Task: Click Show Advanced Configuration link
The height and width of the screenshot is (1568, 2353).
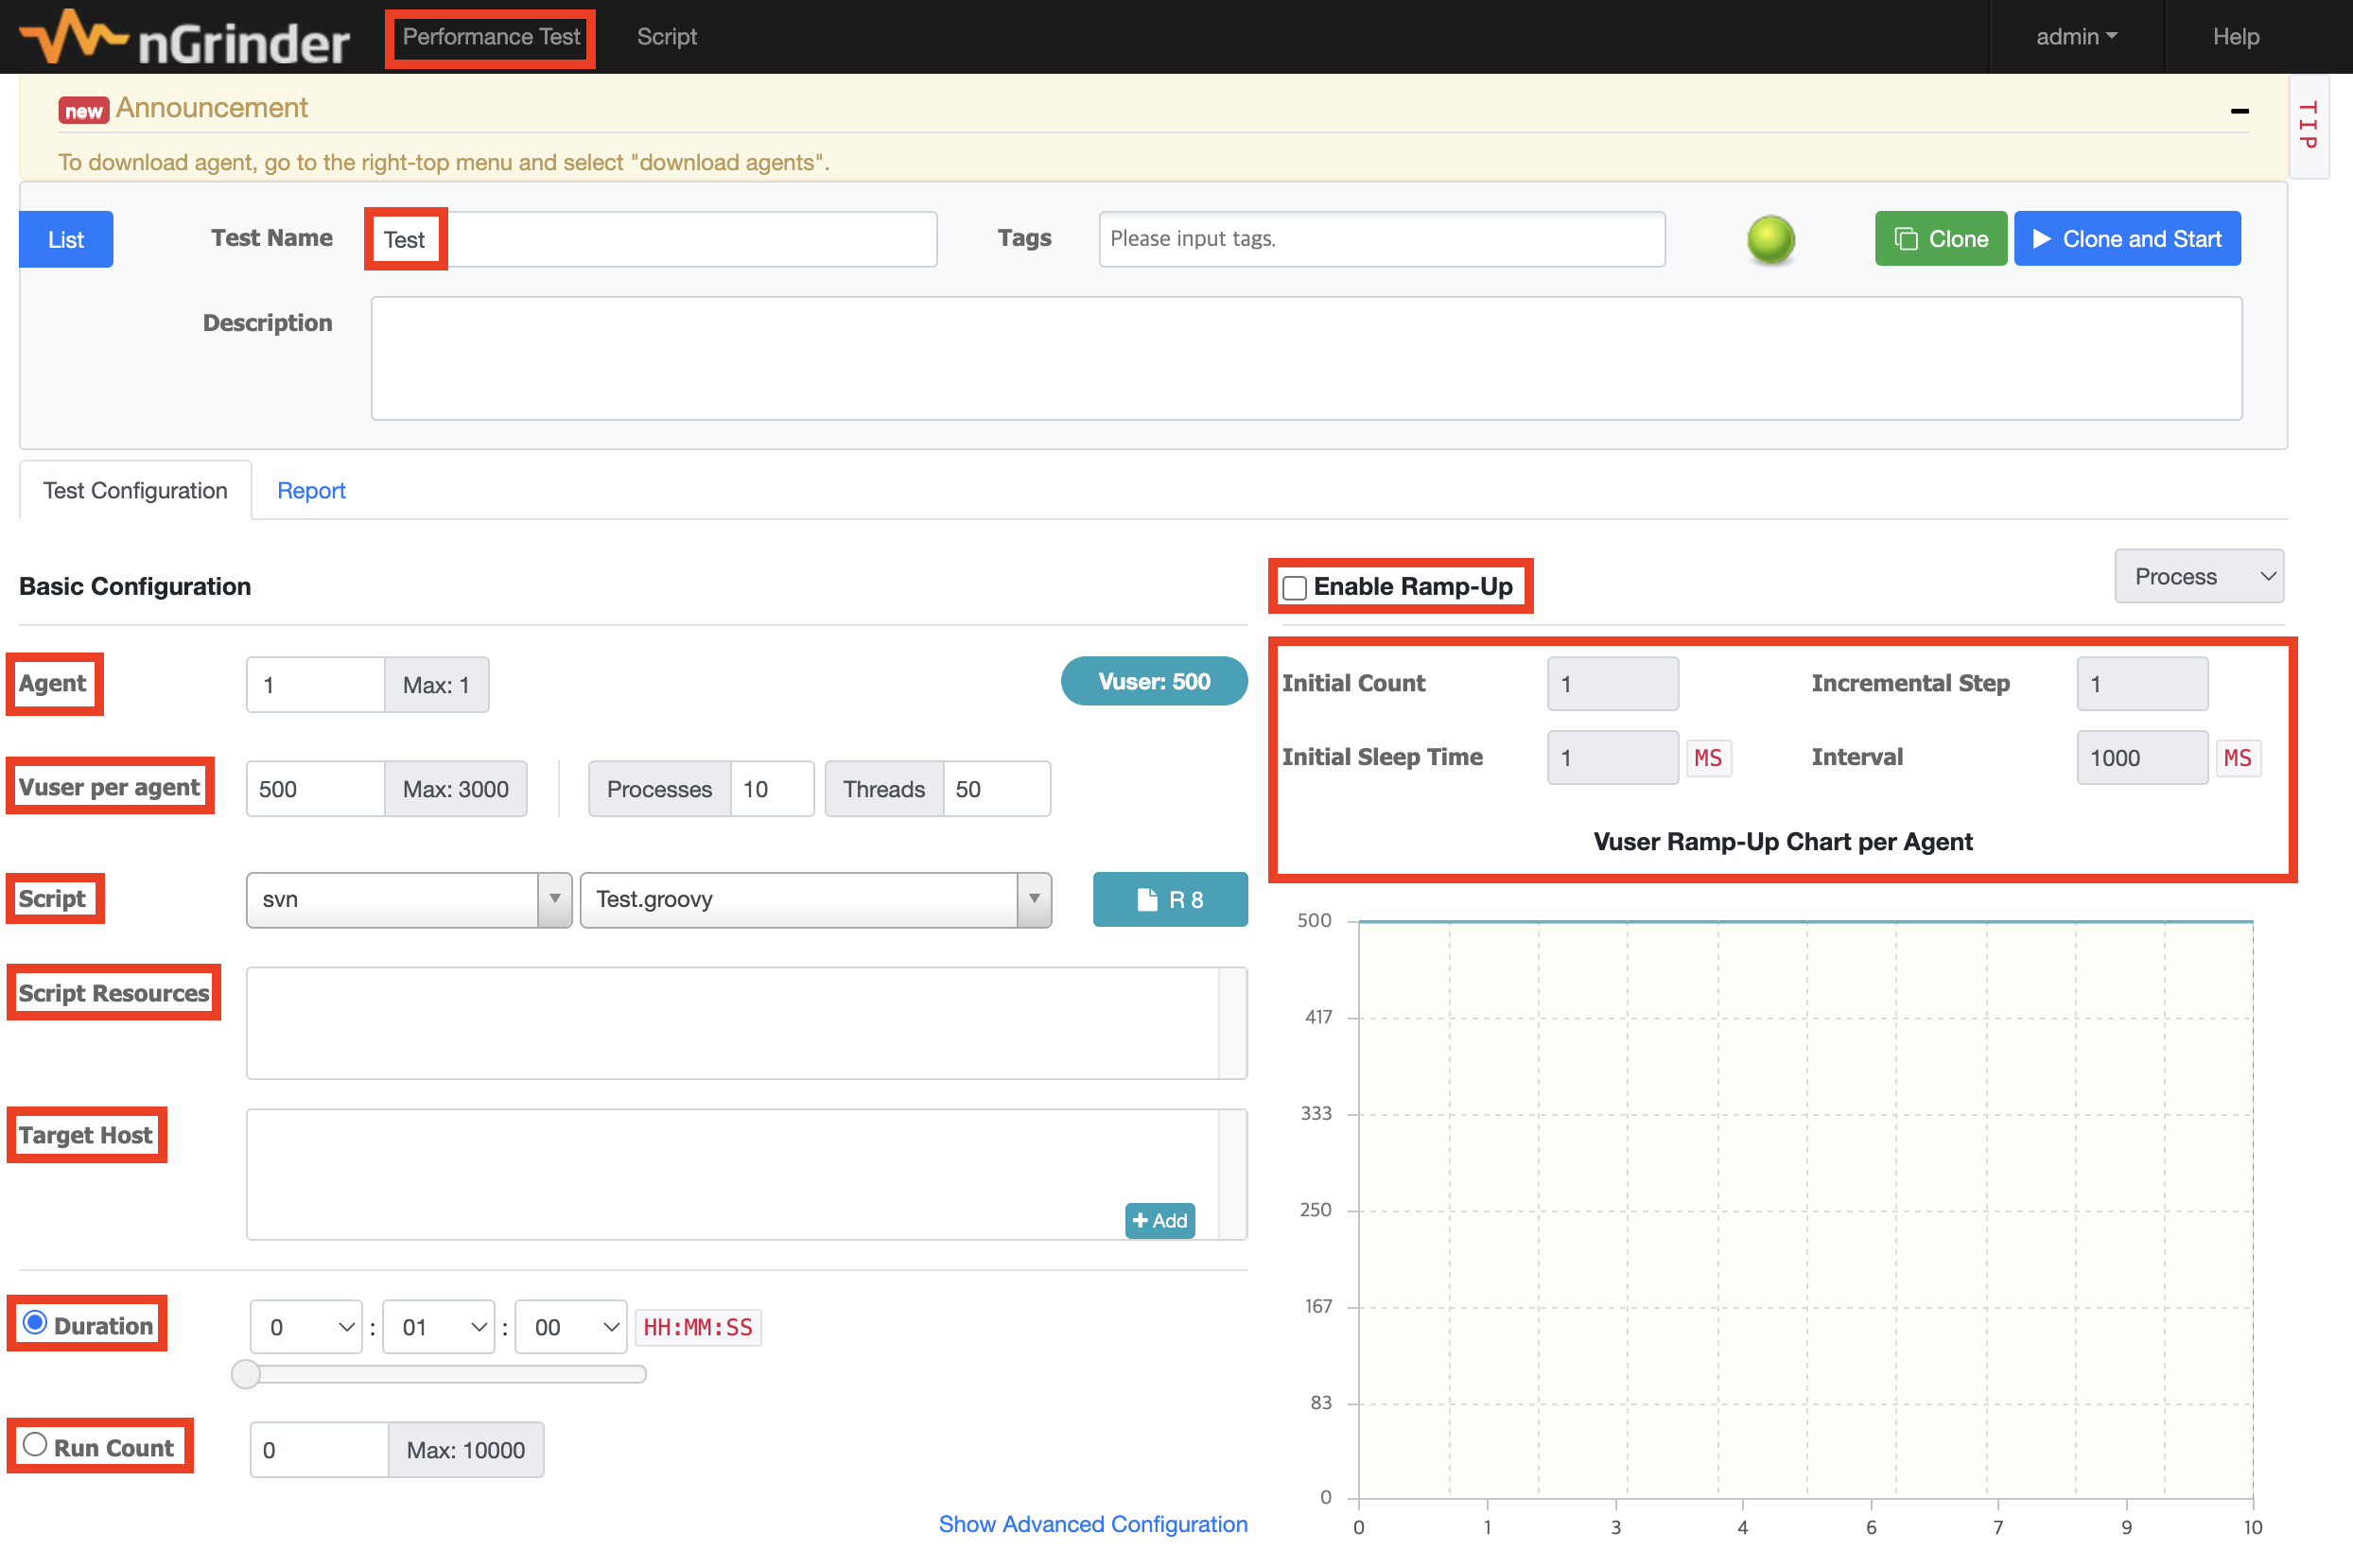Action: [1092, 1523]
